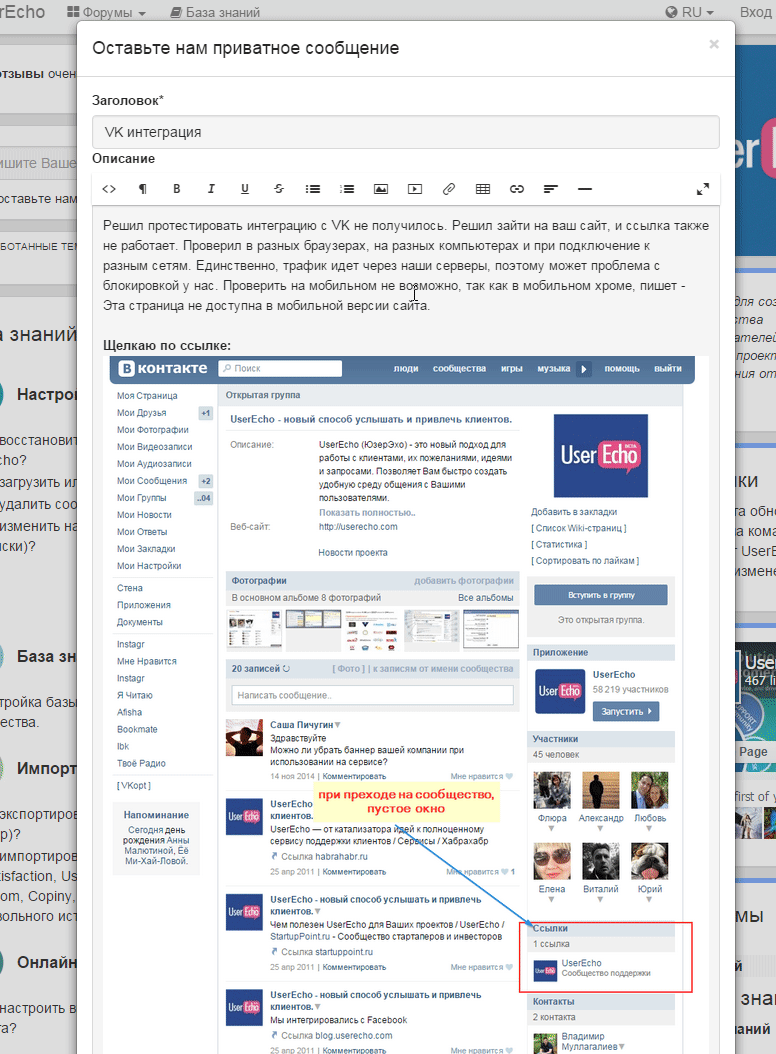
Task: Click Написать сообщение field on wall
Action: coord(372,695)
